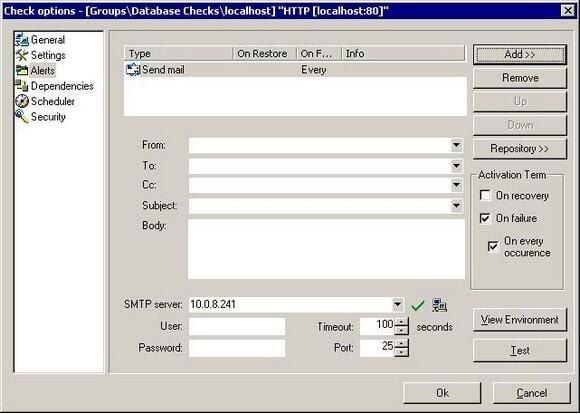This screenshot has height=414, width=580.
Task: Click the Settings wrench icon
Action: 22,55
